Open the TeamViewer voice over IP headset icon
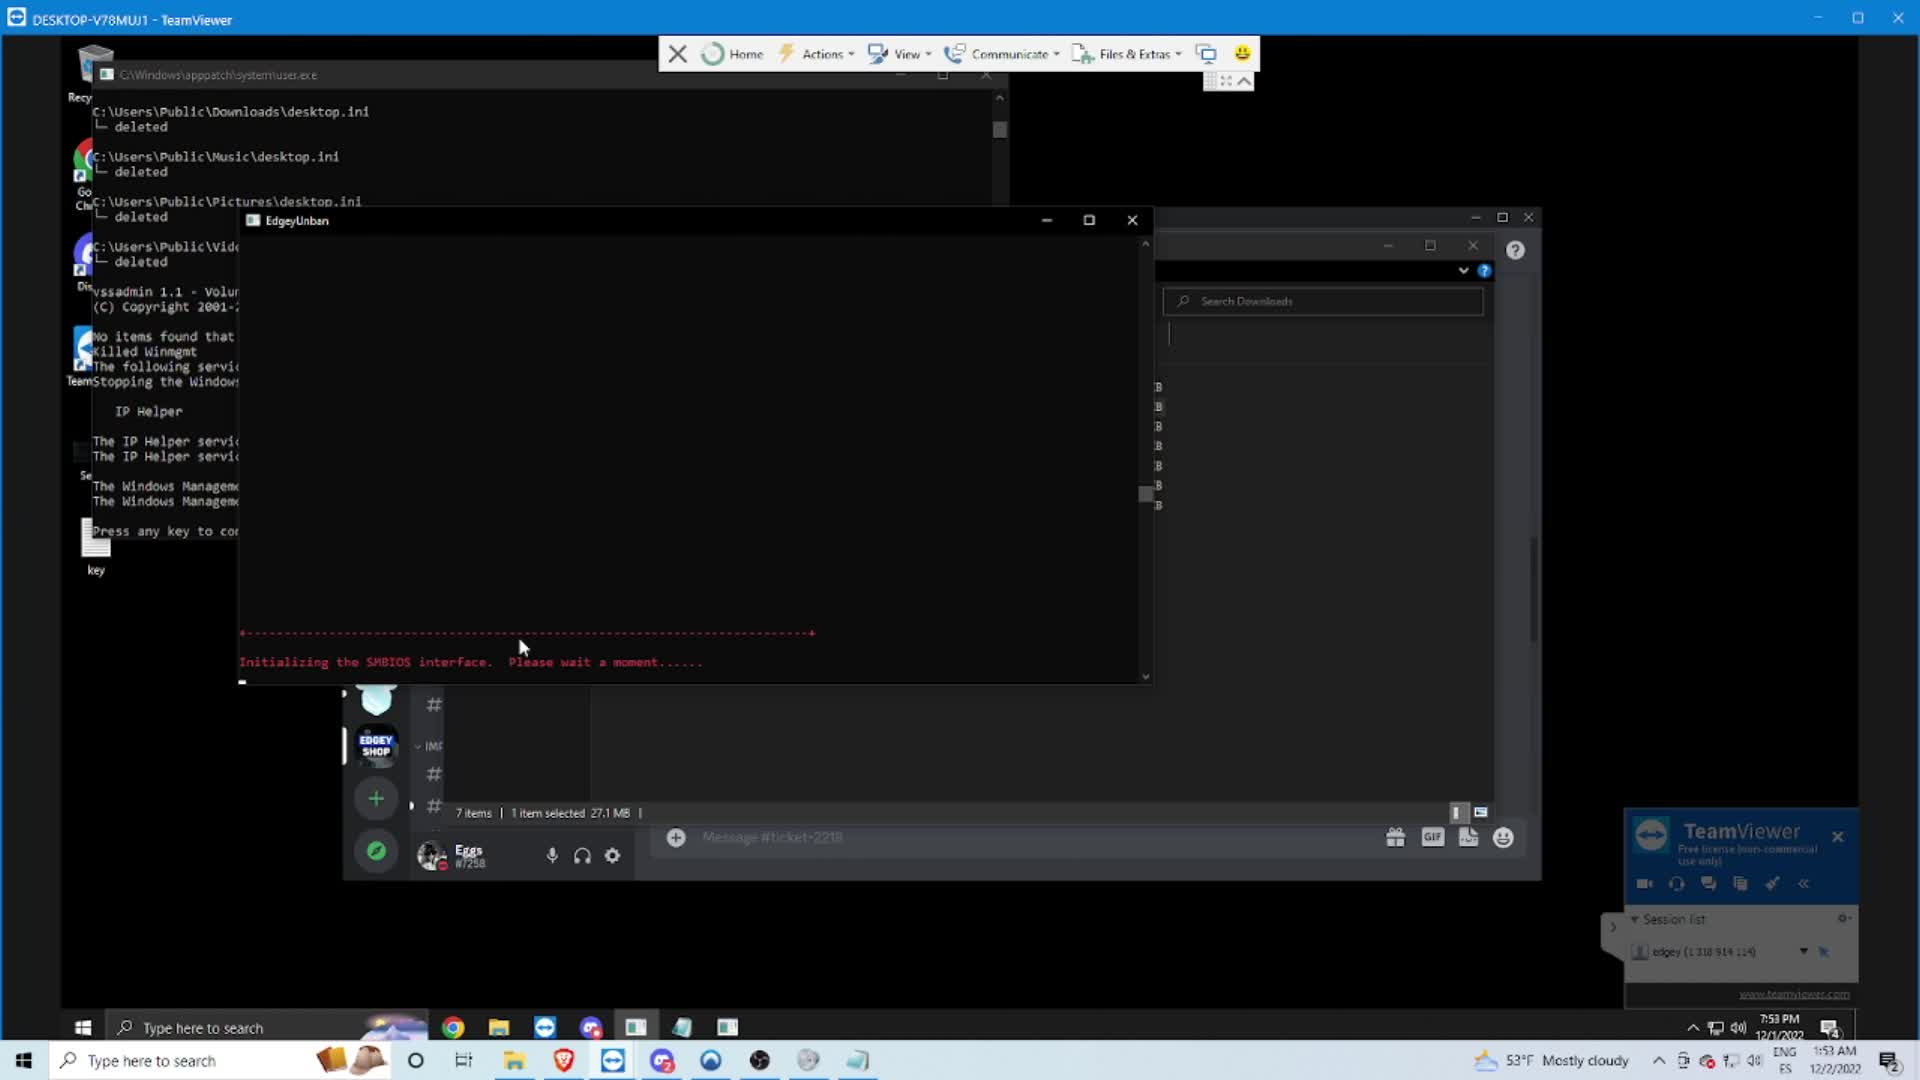 point(1676,884)
